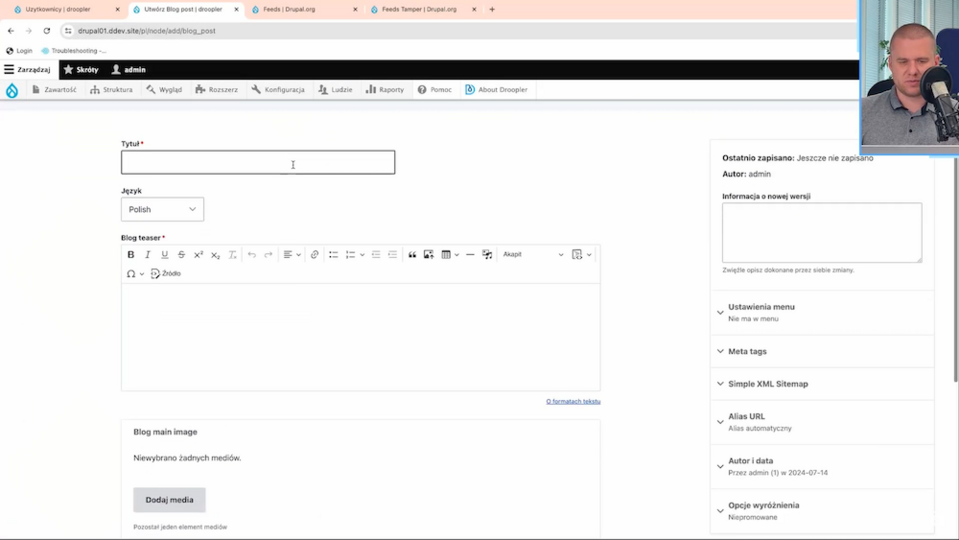Click the Informacja o nowej wersji textarea
959x540 pixels.
[x=821, y=232]
